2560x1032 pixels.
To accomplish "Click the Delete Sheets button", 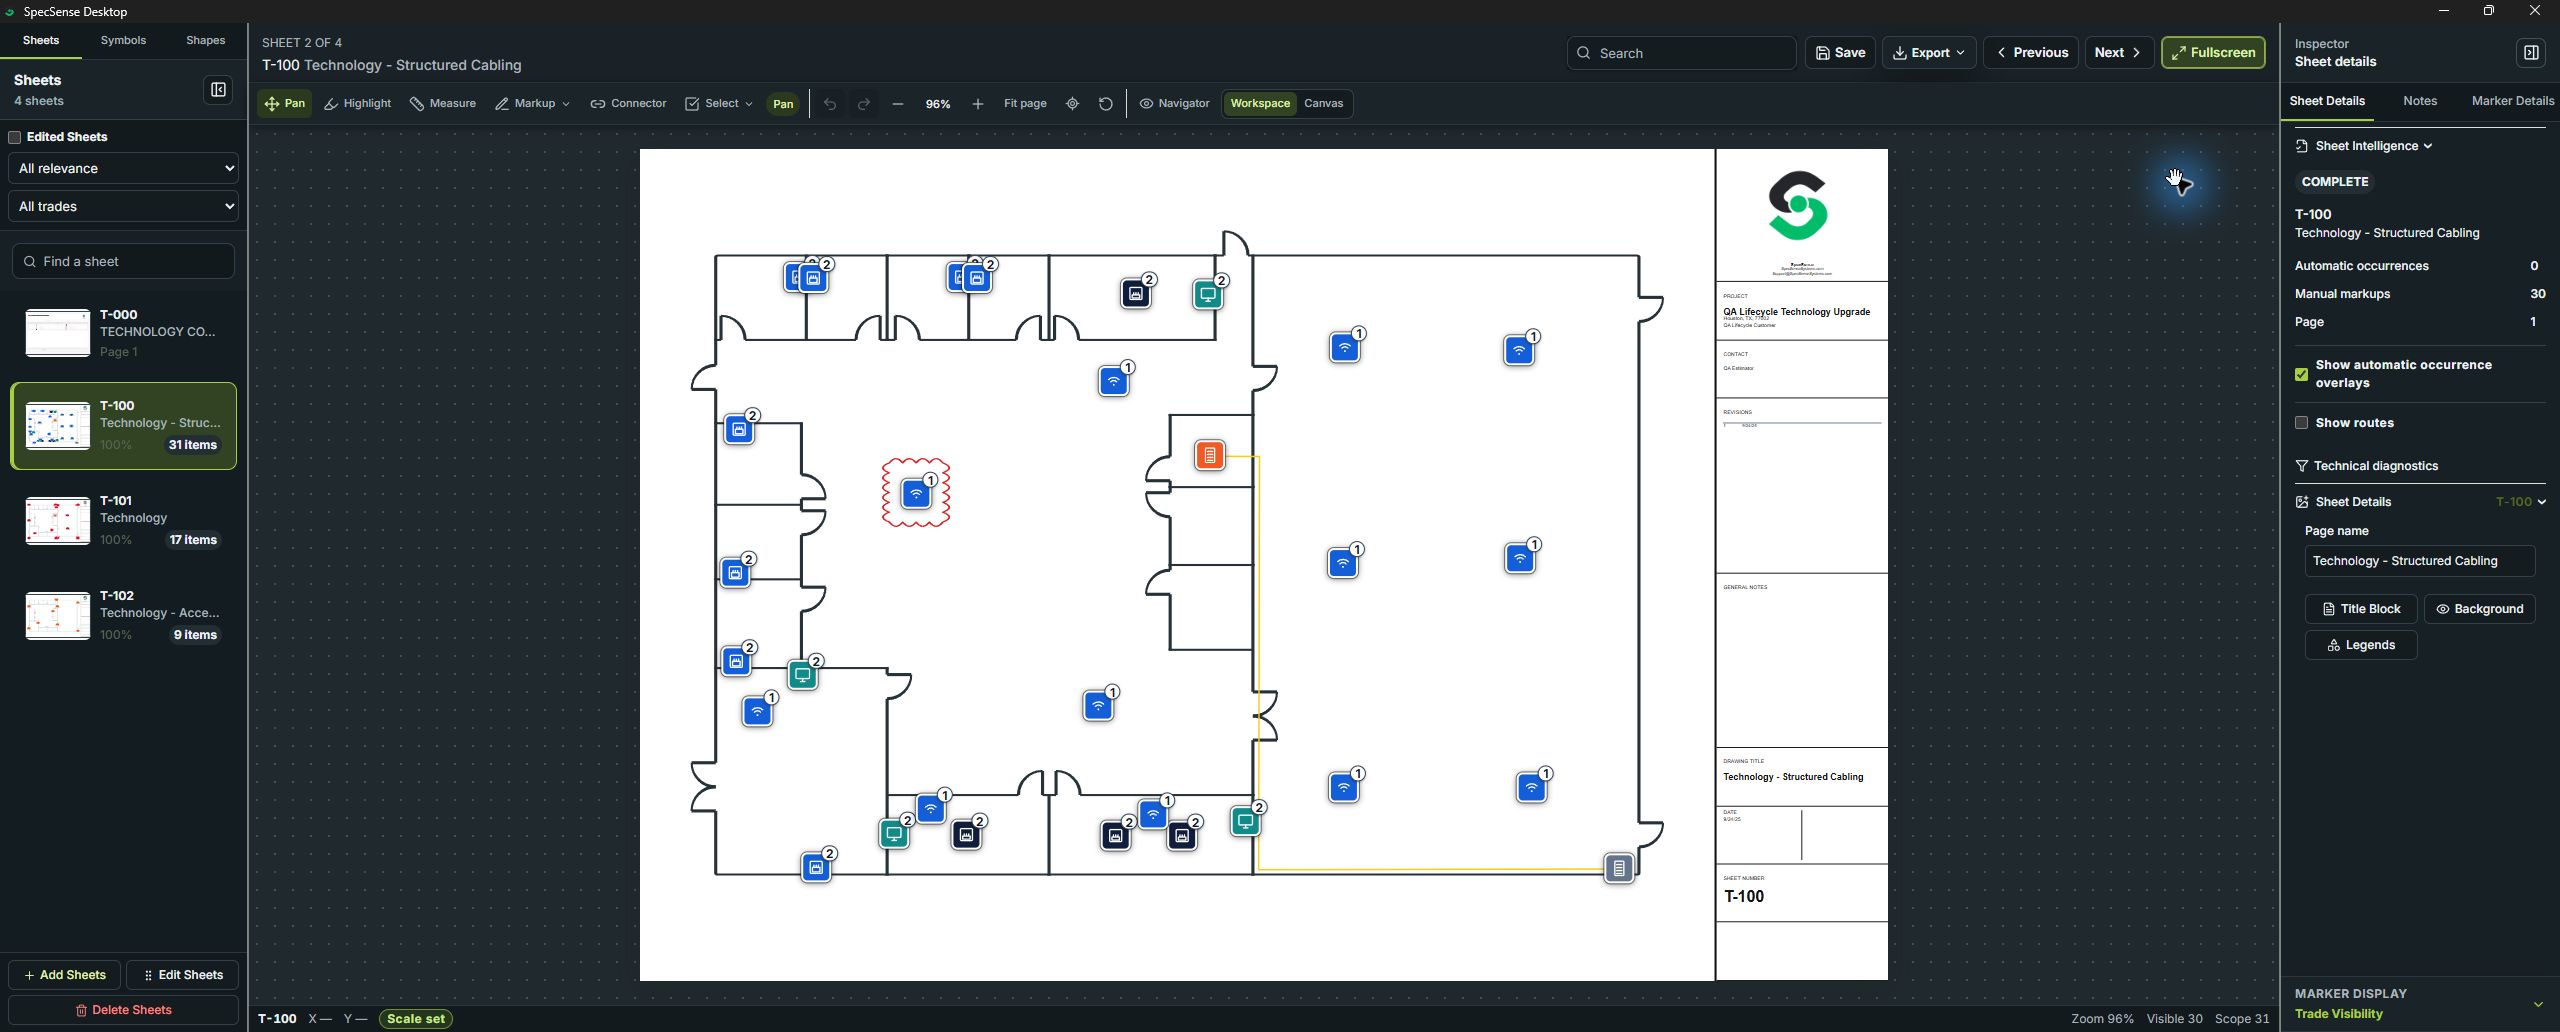I will (124, 1010).
